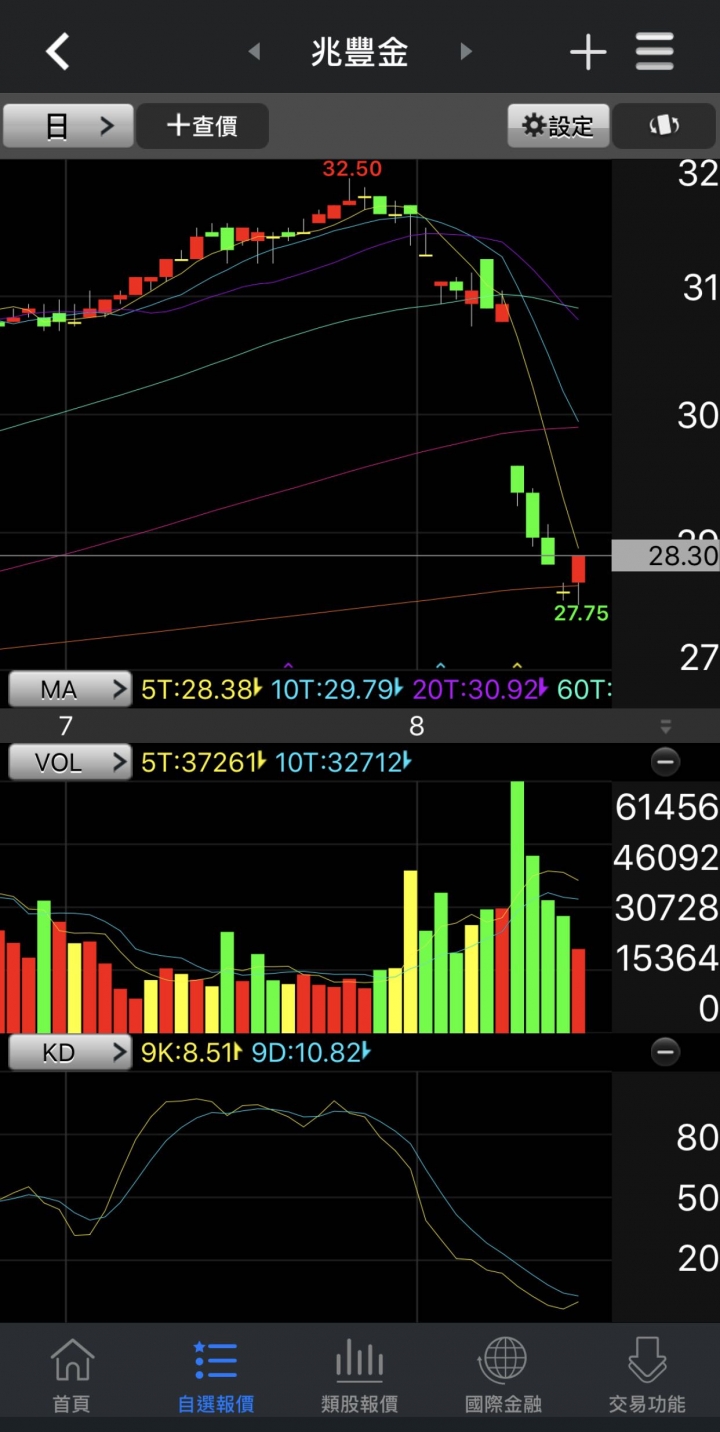This screenshot has height=1432, width=720.
Task: Change the VOL indicator selector
Action: (x=70, y=763)
